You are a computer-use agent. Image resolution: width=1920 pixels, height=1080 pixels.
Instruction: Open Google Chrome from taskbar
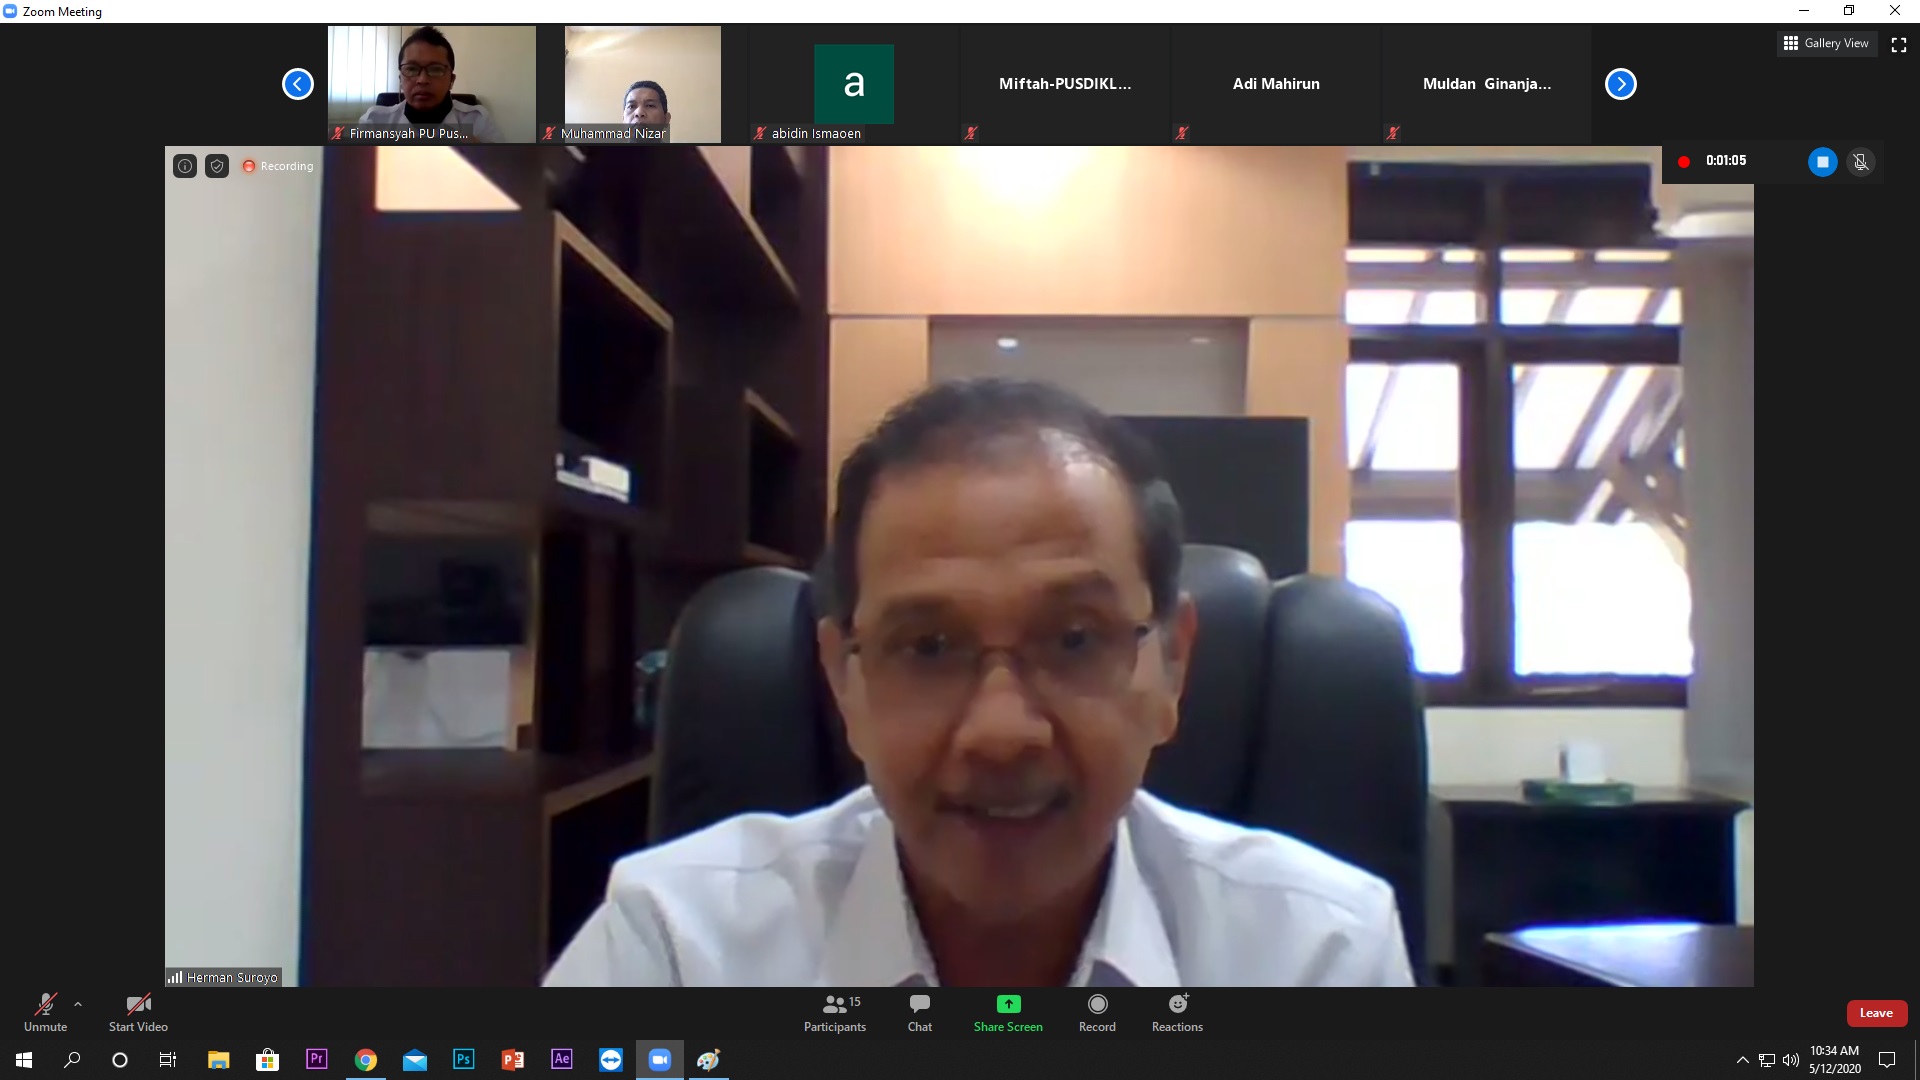(x=366, y=1059)
